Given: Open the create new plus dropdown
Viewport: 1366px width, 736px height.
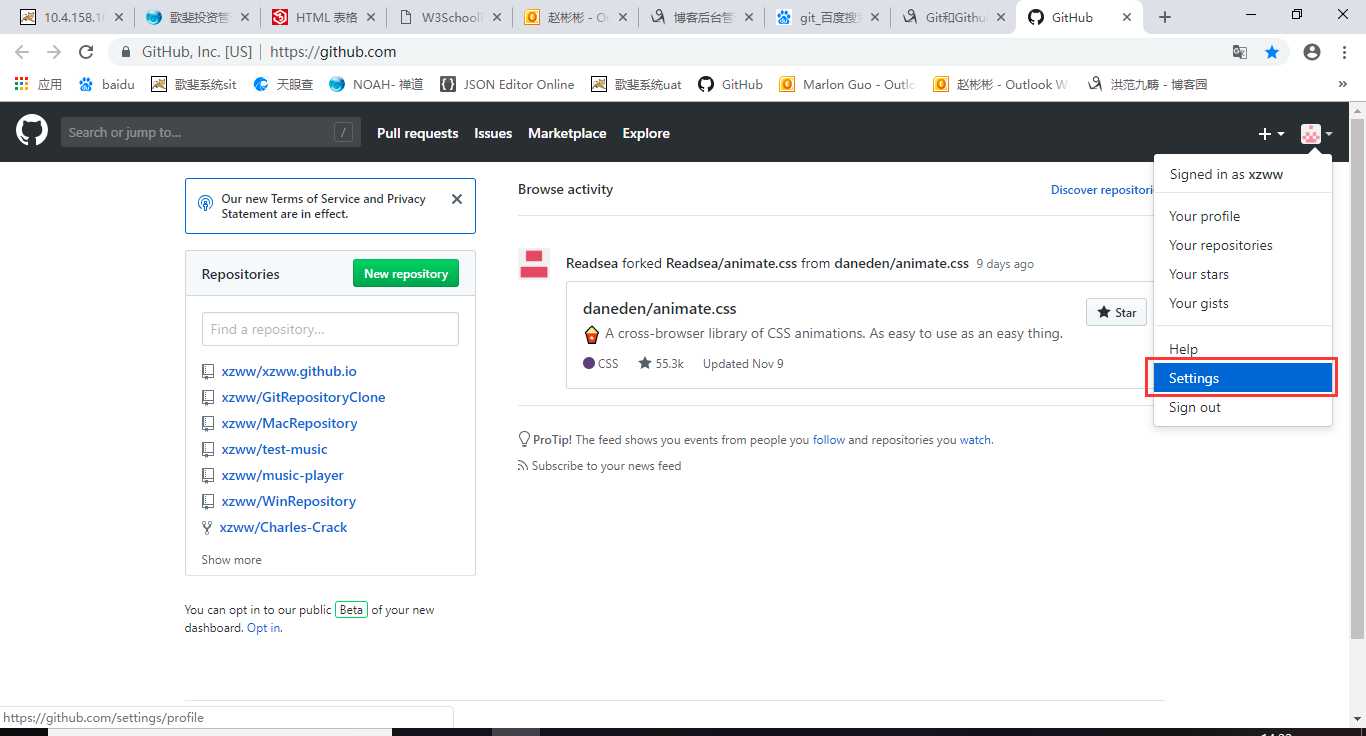Looking at the screenshot, I should coord(1271,133).
